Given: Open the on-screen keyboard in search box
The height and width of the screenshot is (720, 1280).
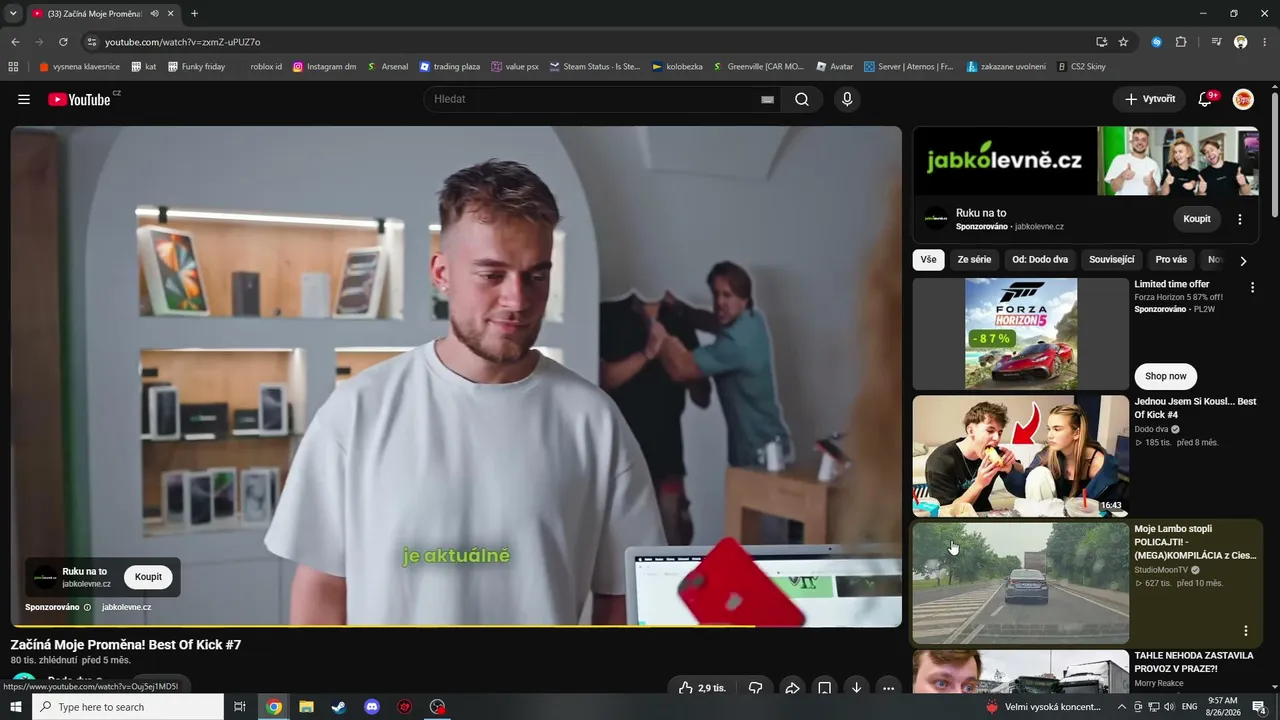Looking at the screenshot, I should coord(767,100).
